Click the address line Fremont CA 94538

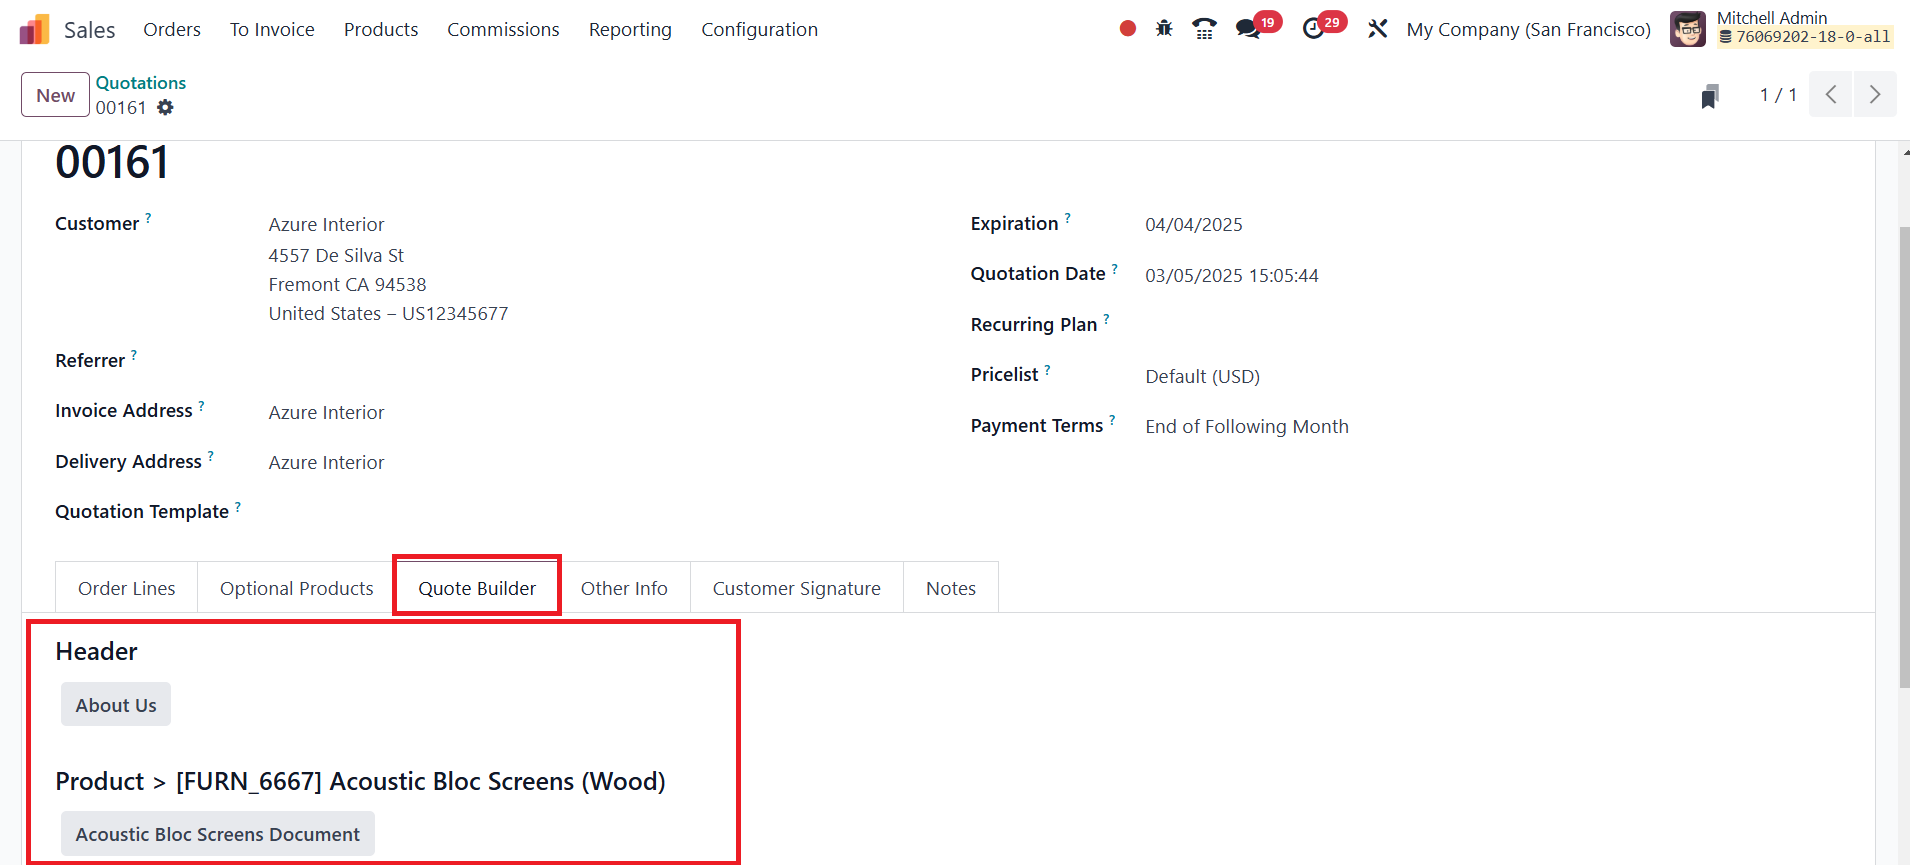[x=347, y=285]
